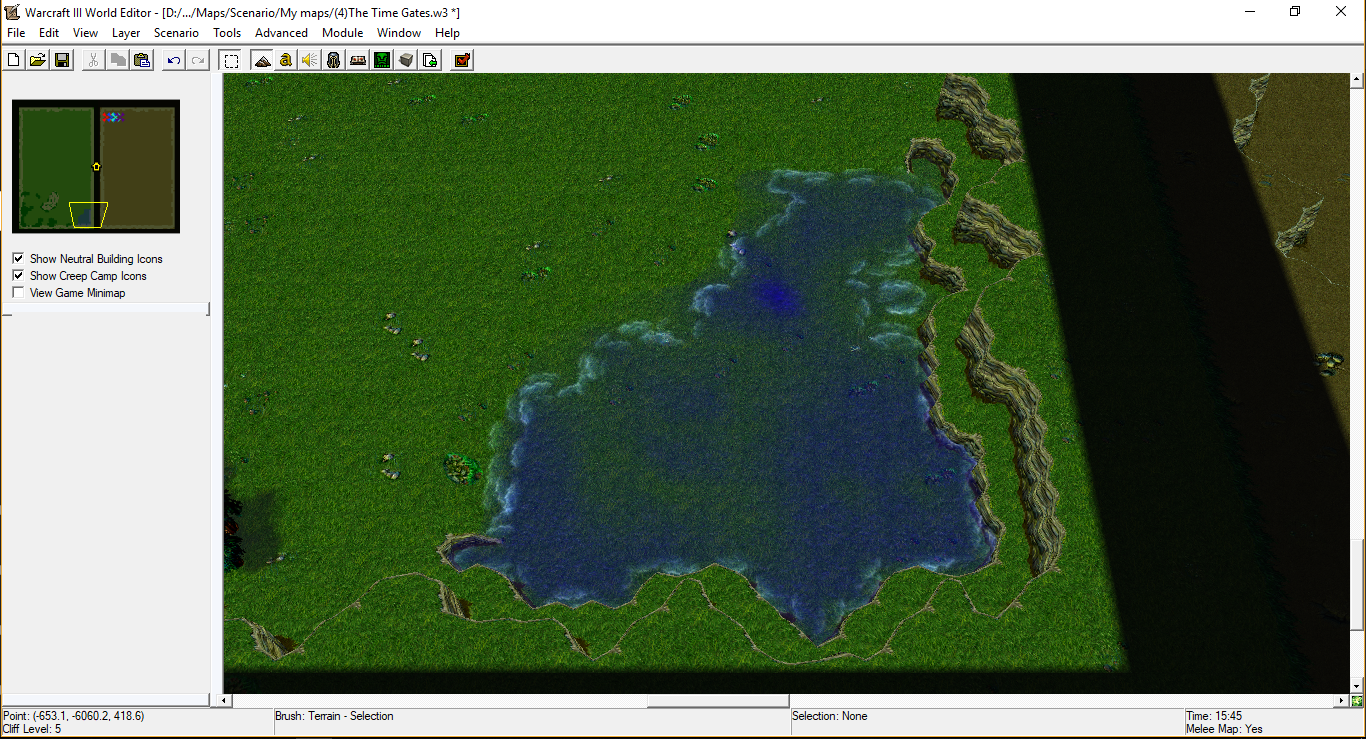Open the Scenario menu
1366x739 pixels.
click(x=176, y=33)
